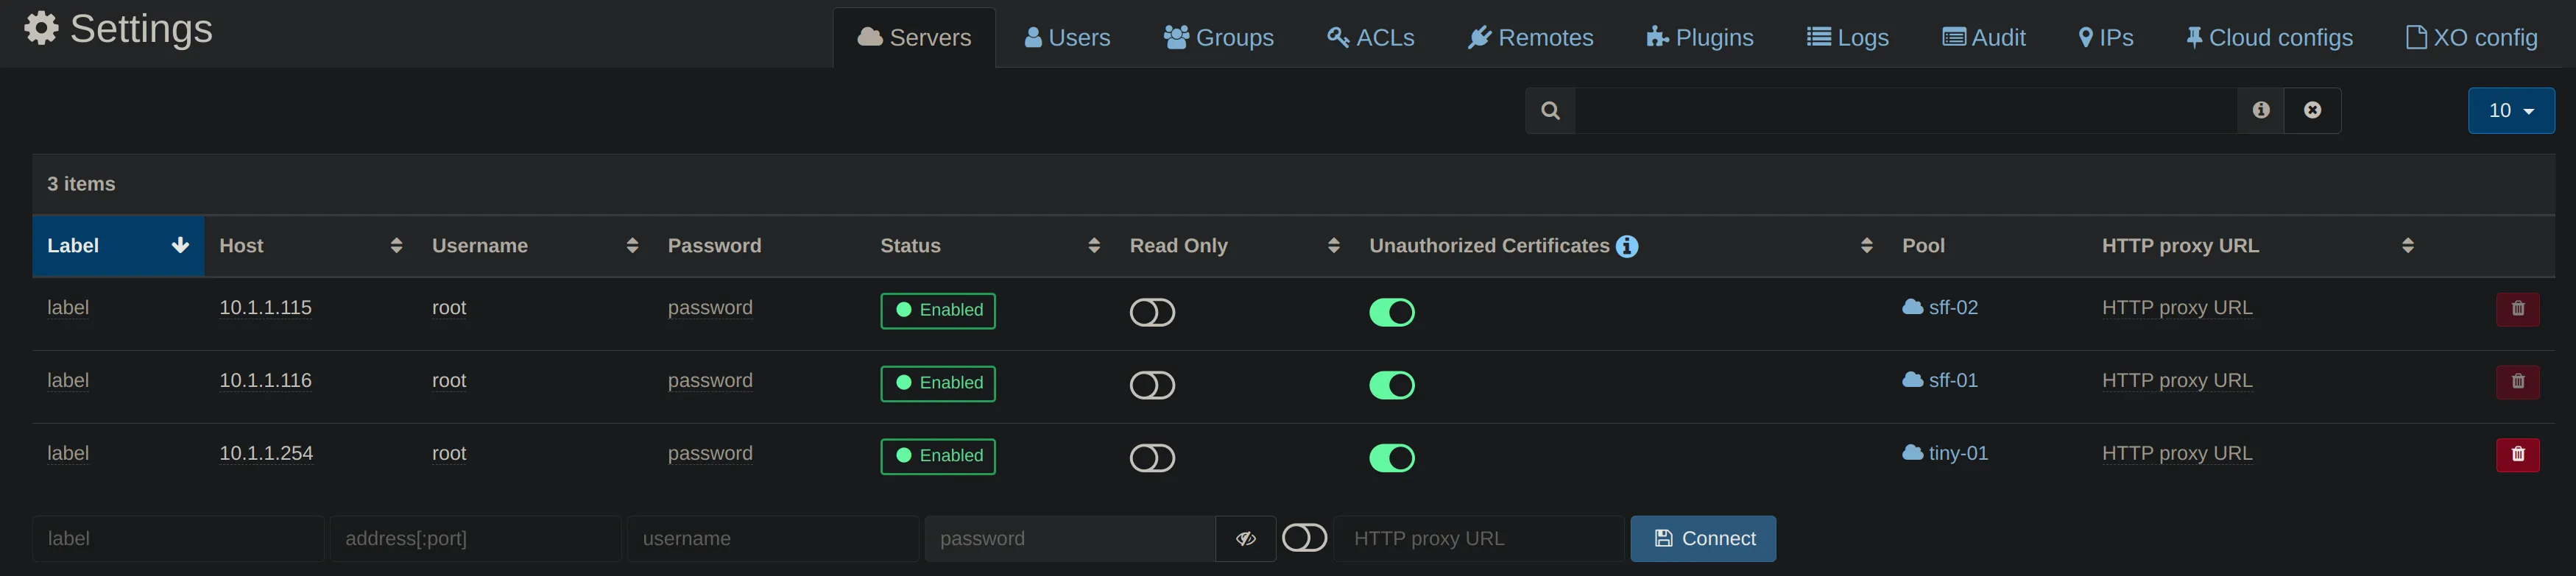
Task: Delete server 10.1.1.116 with trash icon
Action: pyautogui.click(x=2518, y=382)
